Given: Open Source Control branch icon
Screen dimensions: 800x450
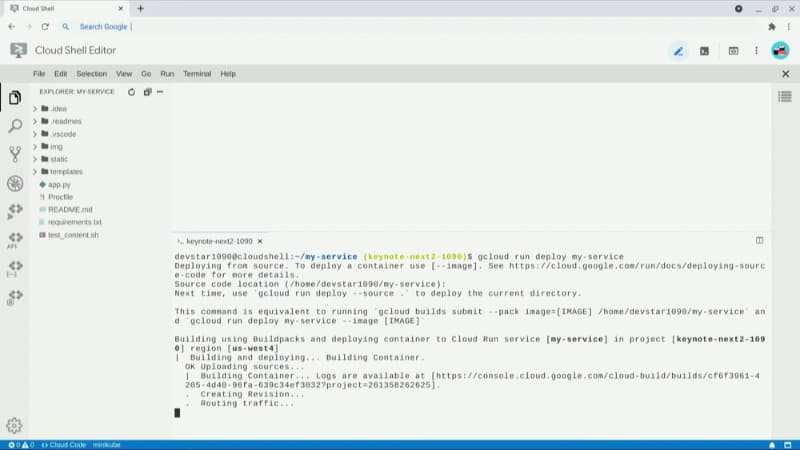Looking at the screenshot, I should 15,154.
